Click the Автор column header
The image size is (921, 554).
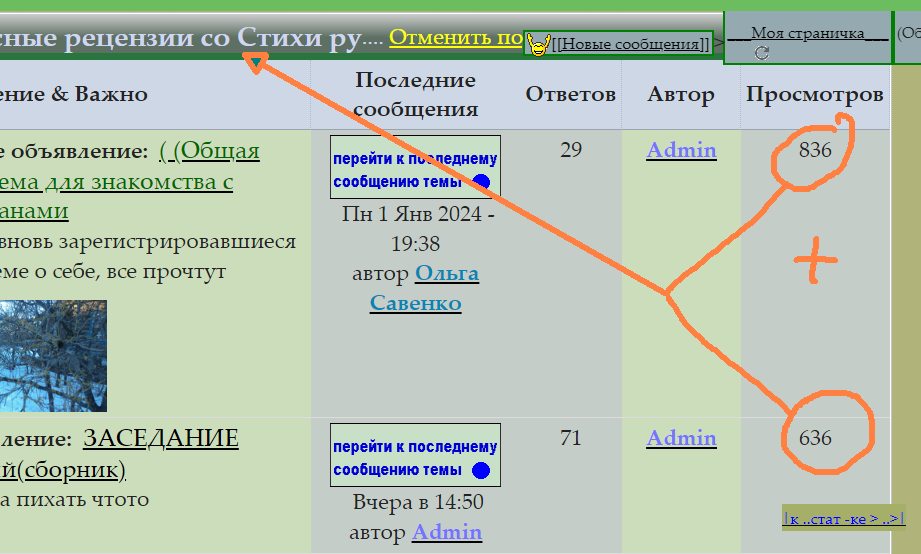[x=681, y=95]
